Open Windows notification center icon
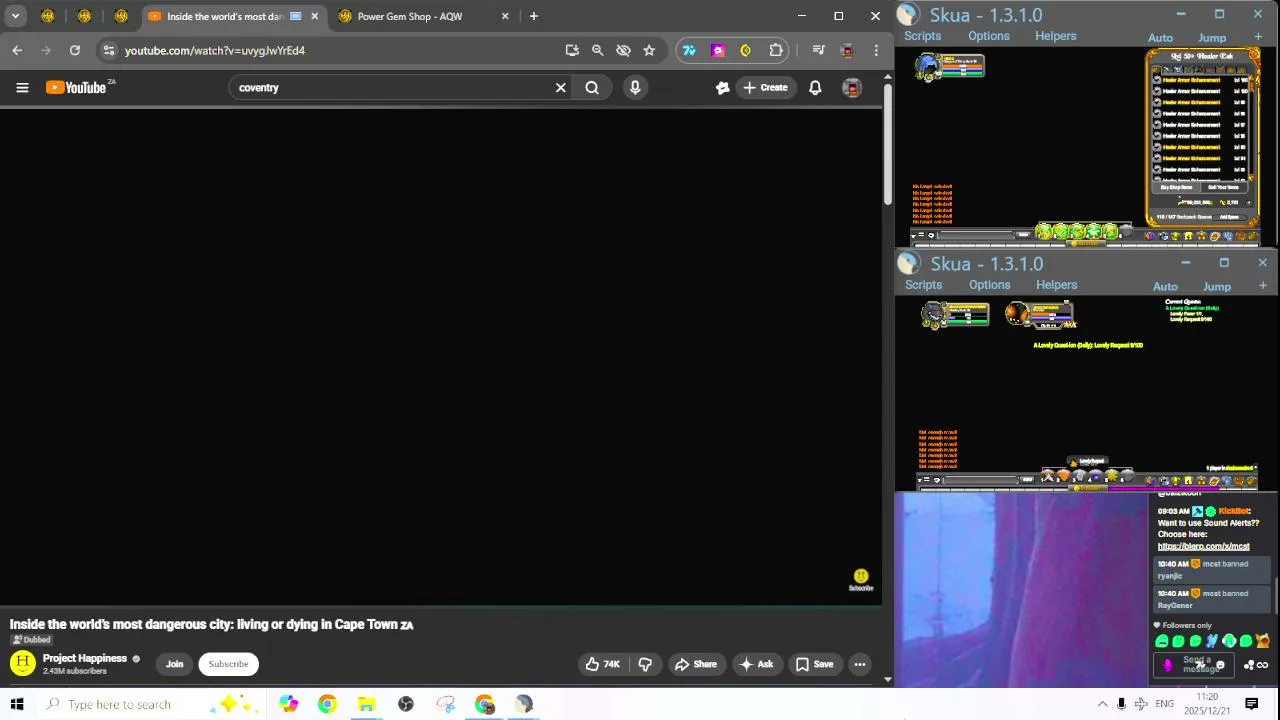The width and height of the screenshot is (1280, 720). (x=1251, y=704)
